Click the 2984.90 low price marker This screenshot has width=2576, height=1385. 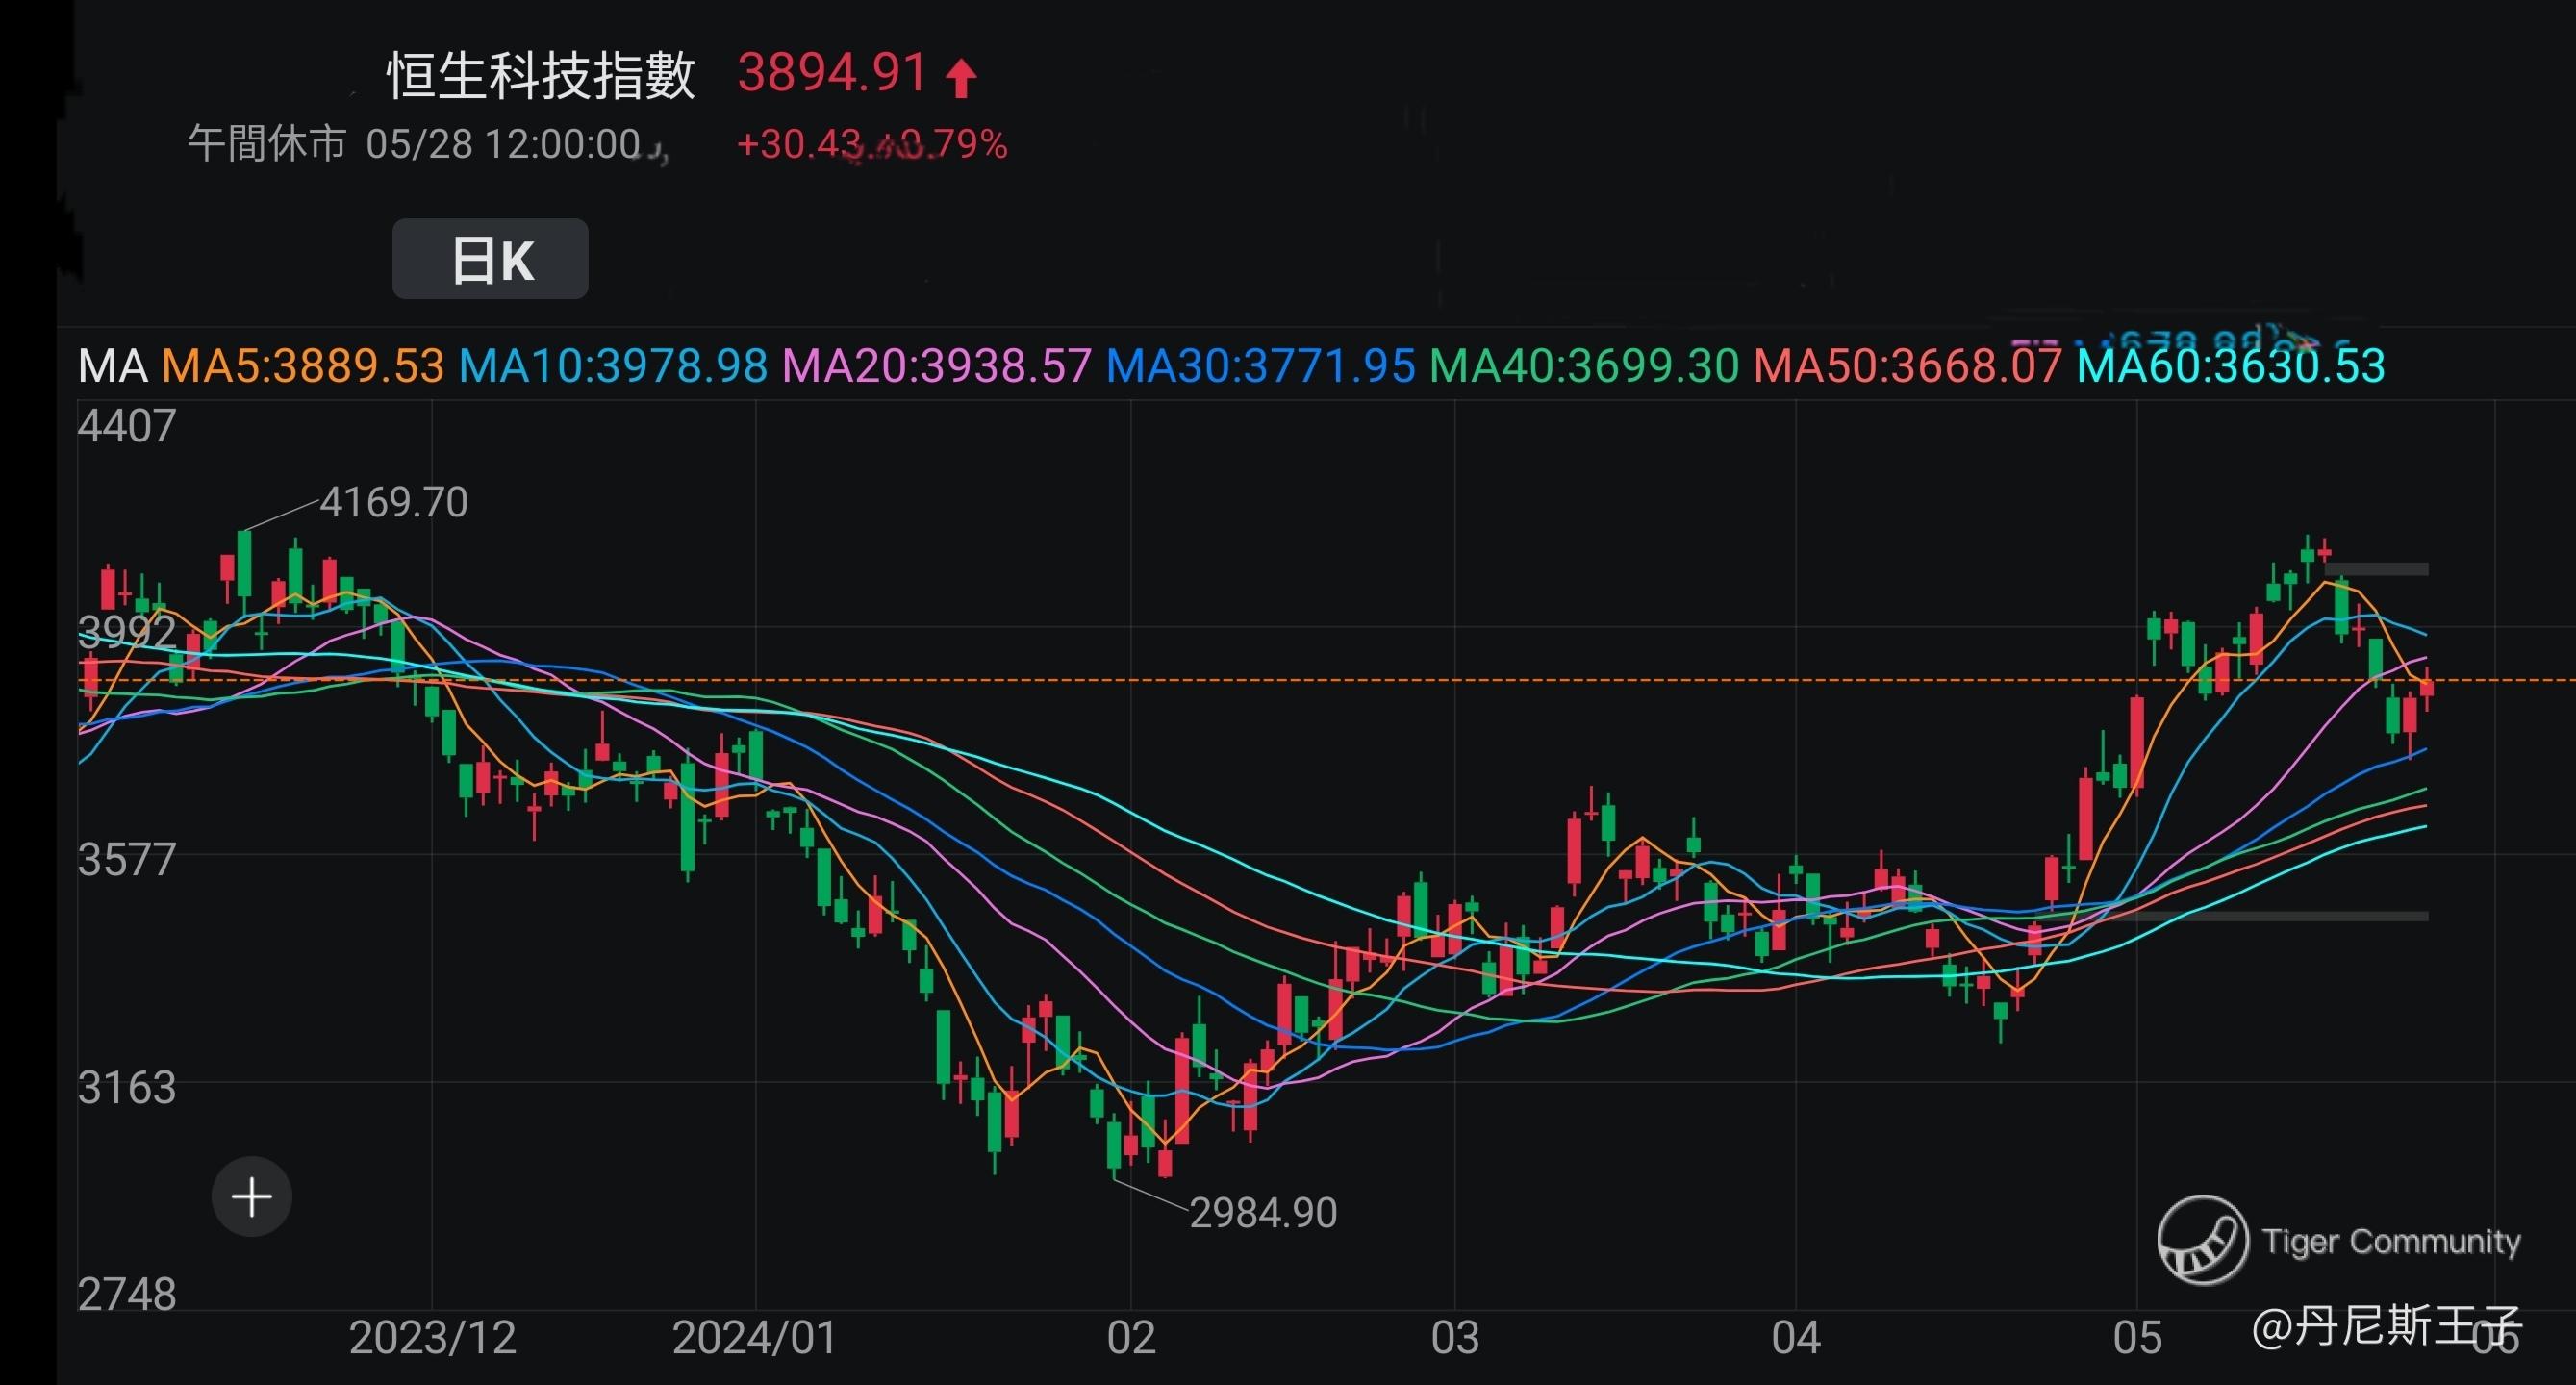coord(1263,1213)
